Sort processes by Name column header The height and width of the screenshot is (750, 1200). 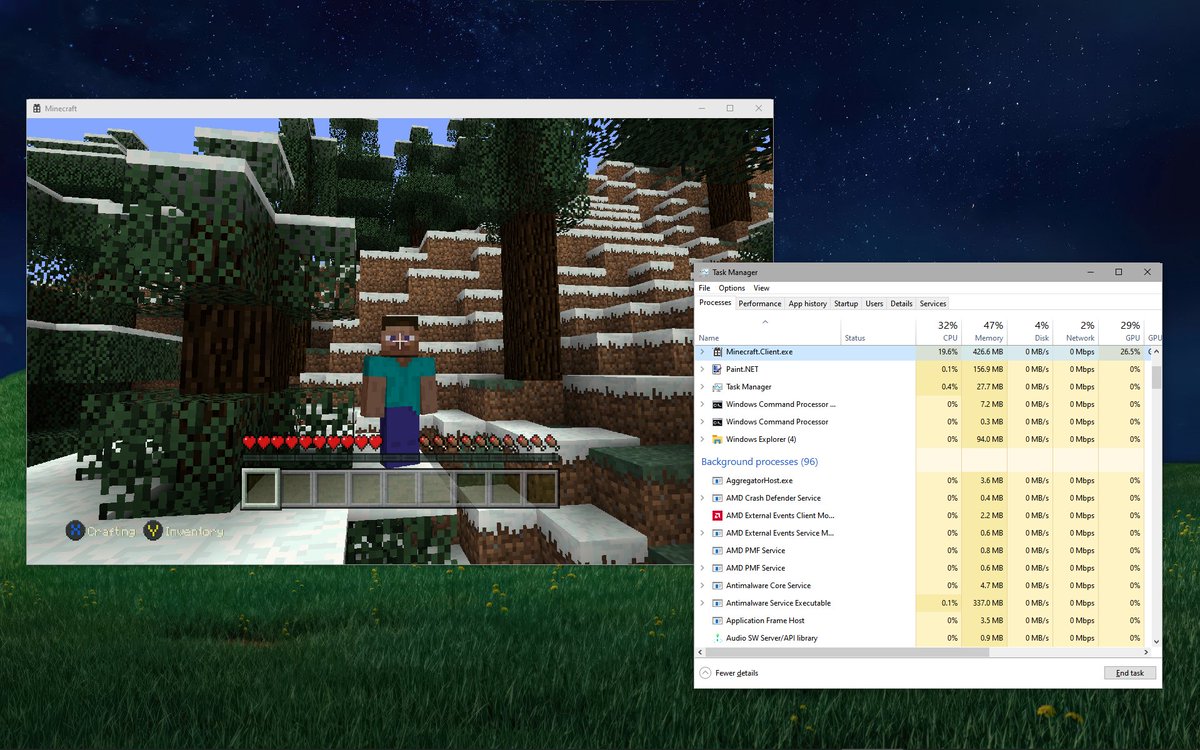[768, 331]
